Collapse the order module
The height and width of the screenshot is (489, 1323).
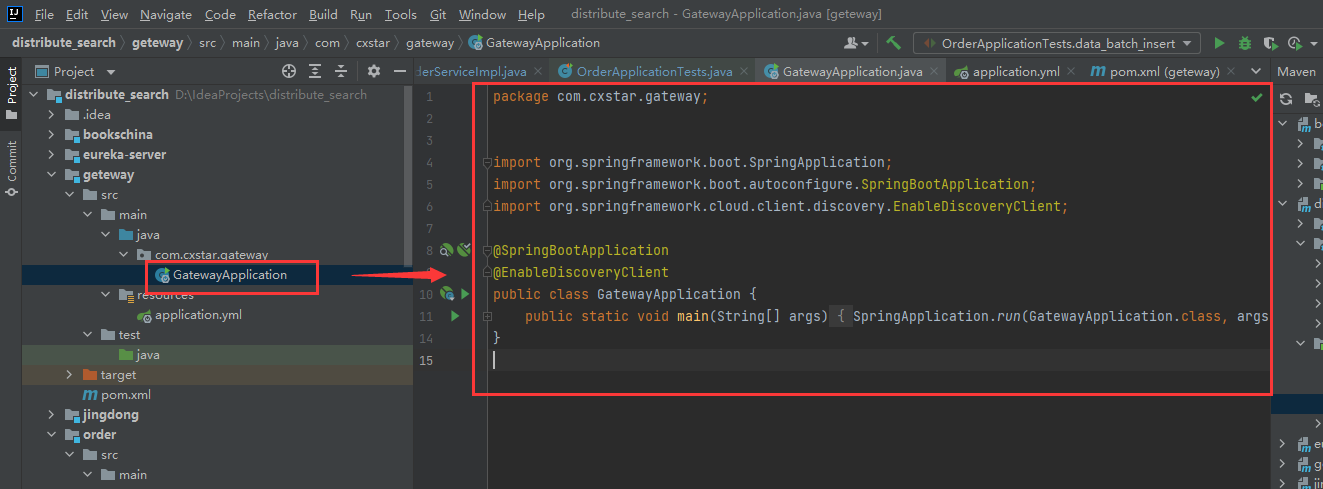coord(54,434)
